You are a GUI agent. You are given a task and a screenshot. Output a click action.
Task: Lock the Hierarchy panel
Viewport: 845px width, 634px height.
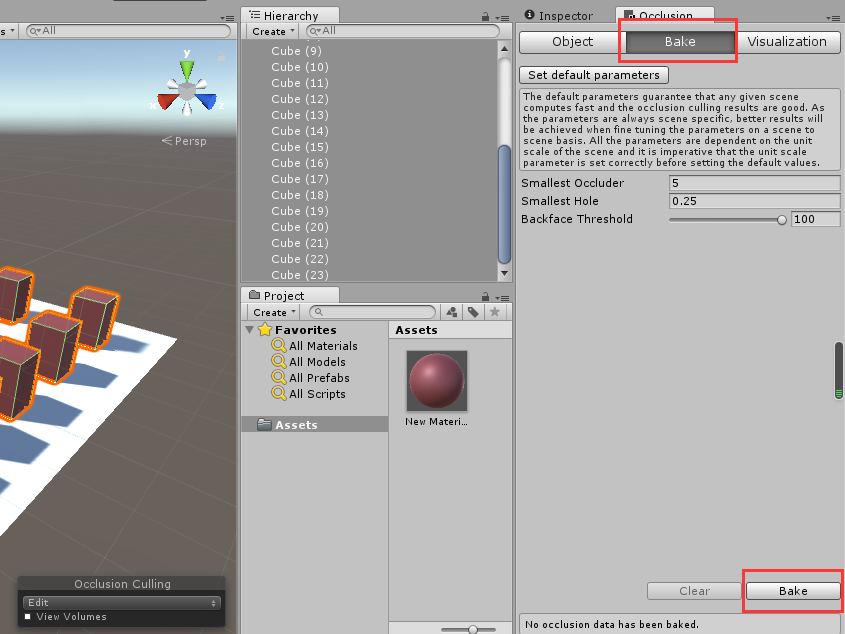click(486, 17)
